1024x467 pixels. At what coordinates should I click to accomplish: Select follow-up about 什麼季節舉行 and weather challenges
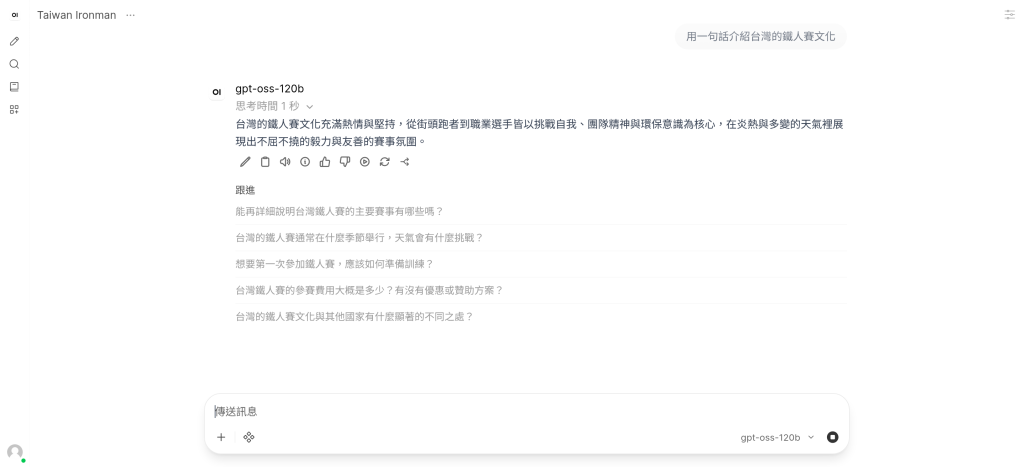541,238
